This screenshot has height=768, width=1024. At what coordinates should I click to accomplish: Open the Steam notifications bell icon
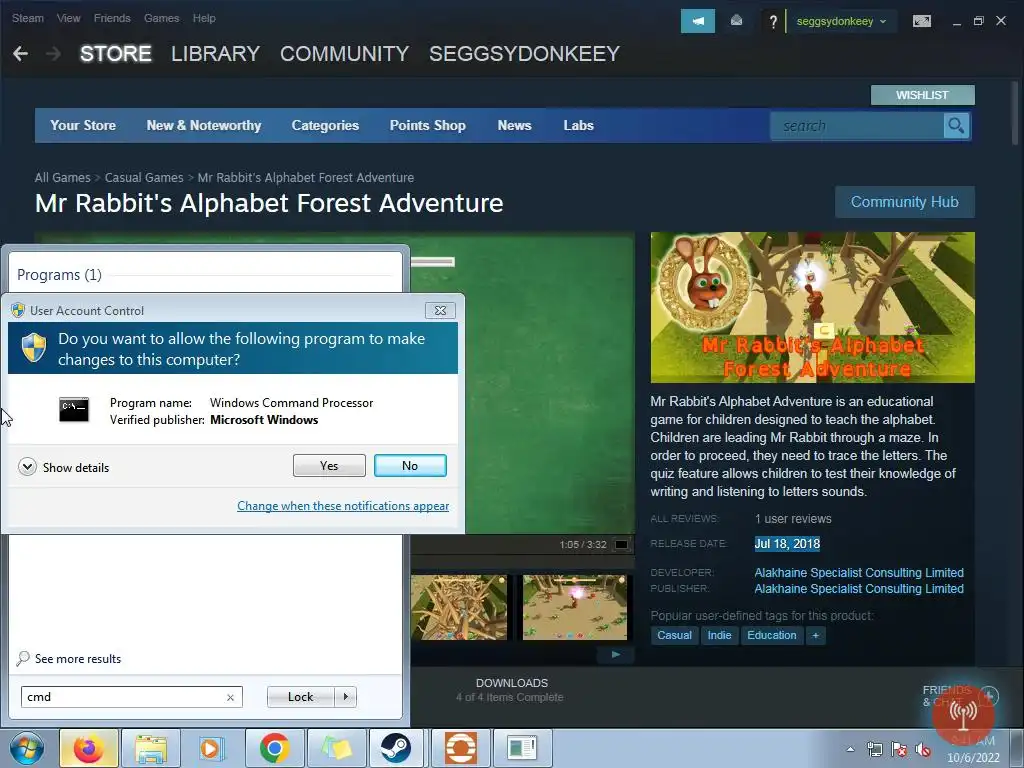click(736, 21)
